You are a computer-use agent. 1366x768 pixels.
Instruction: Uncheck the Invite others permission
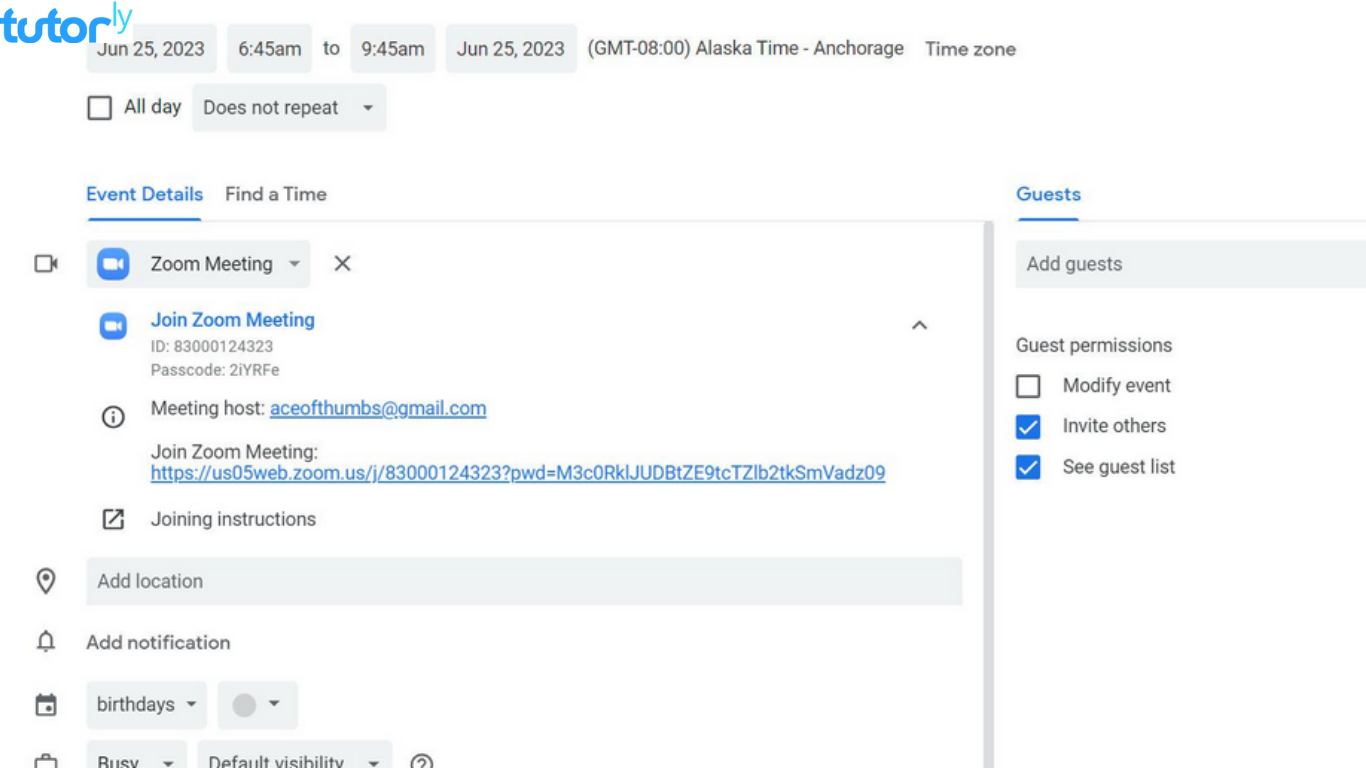(1028, 426)
